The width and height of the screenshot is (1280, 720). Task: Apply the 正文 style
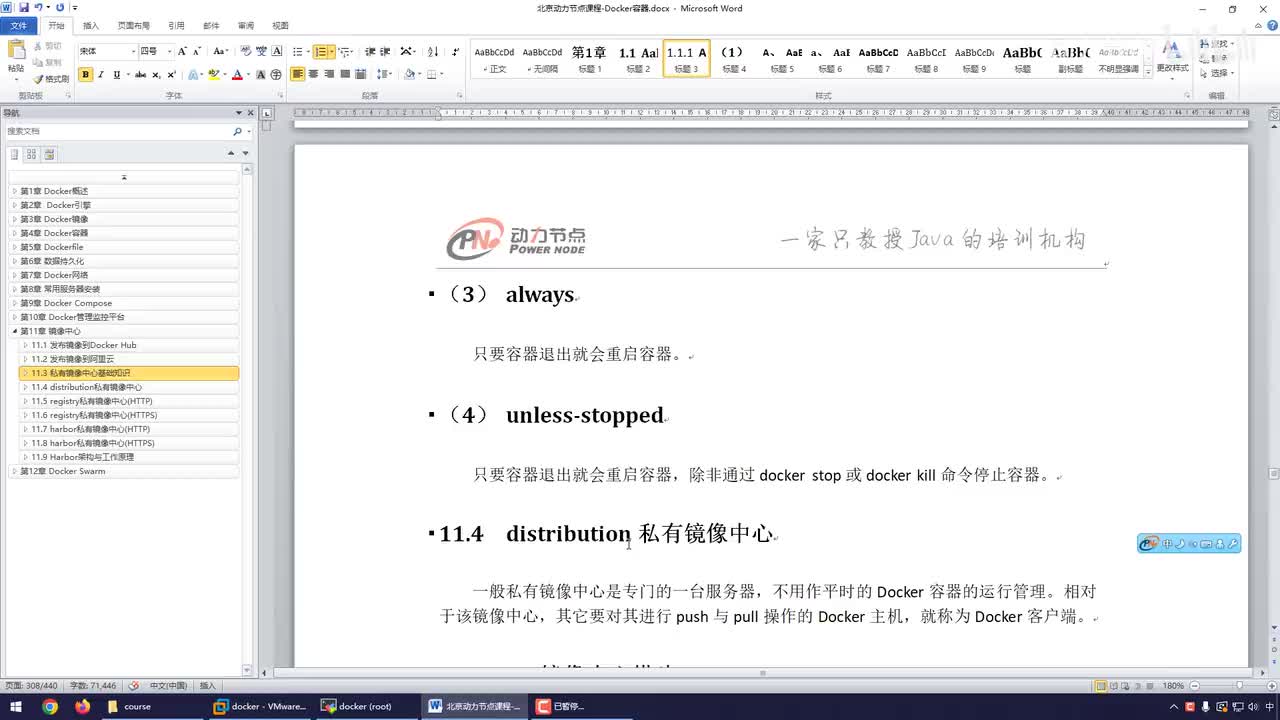point(495,58)
